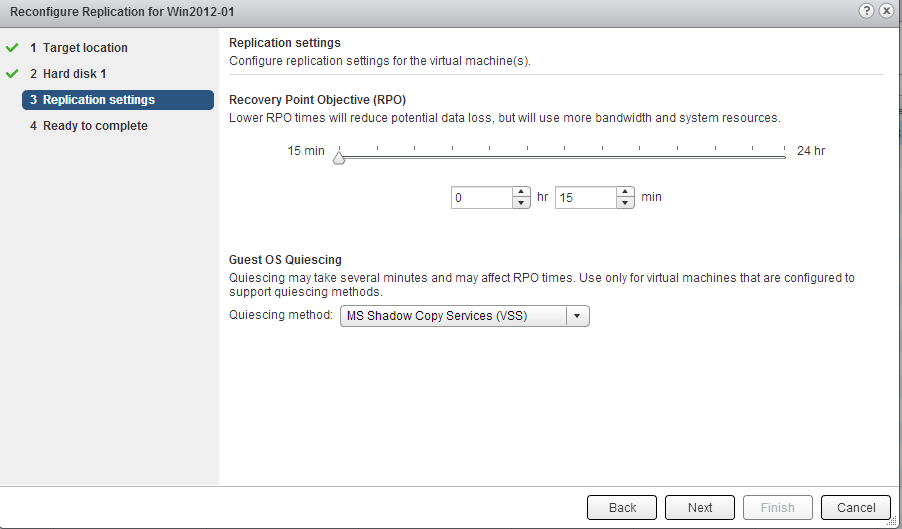Image resolution: width=902 pixels, height=529 pixels.
Task: Click the RPO hours input field
Action: (x=481, y=198)
